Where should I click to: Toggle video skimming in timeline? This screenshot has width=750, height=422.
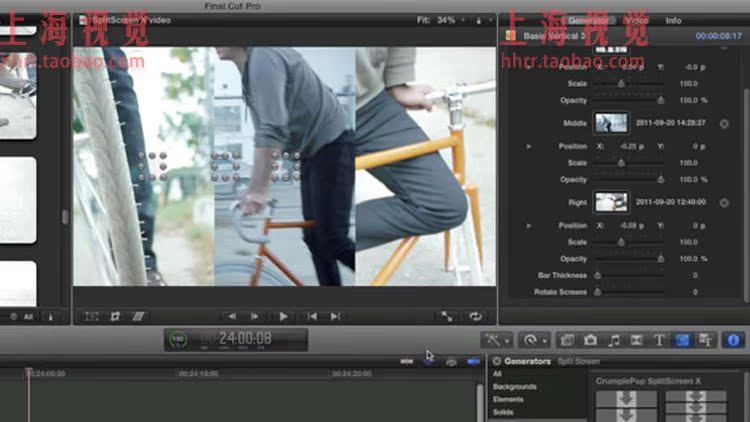point(407,362)
